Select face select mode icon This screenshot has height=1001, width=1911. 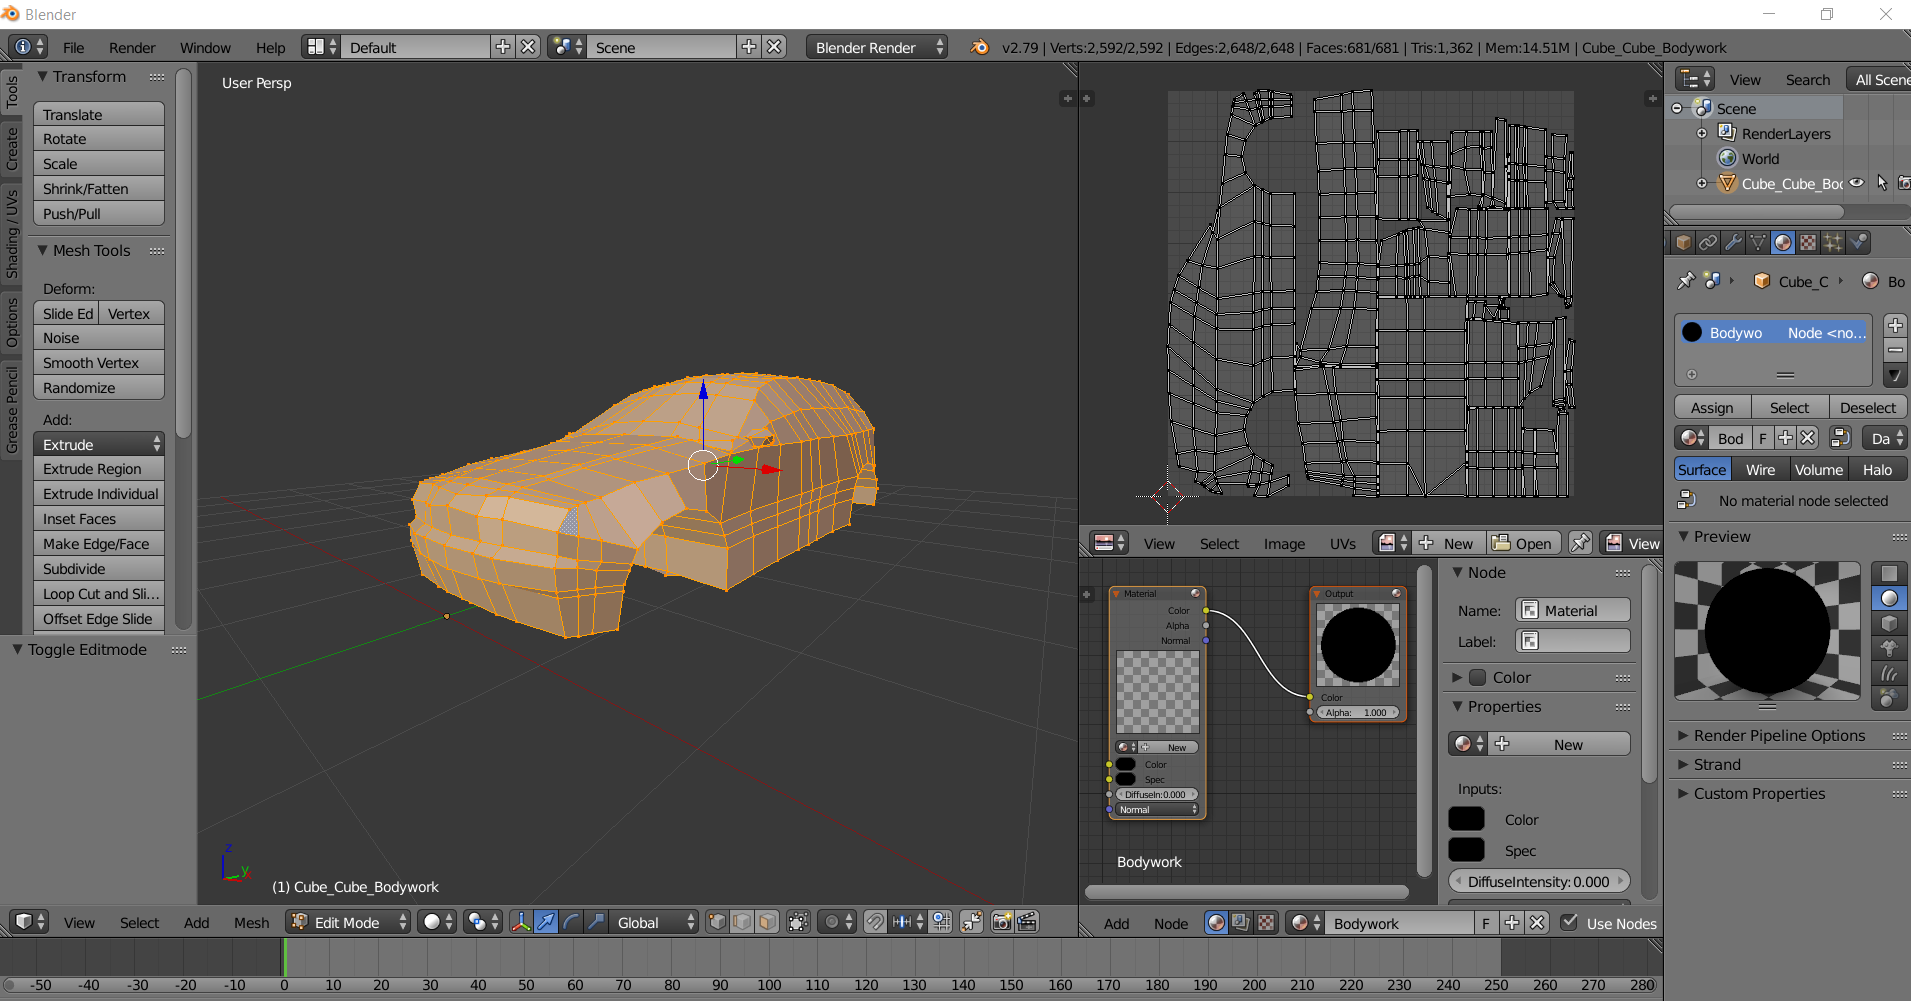tap(767, 922)
